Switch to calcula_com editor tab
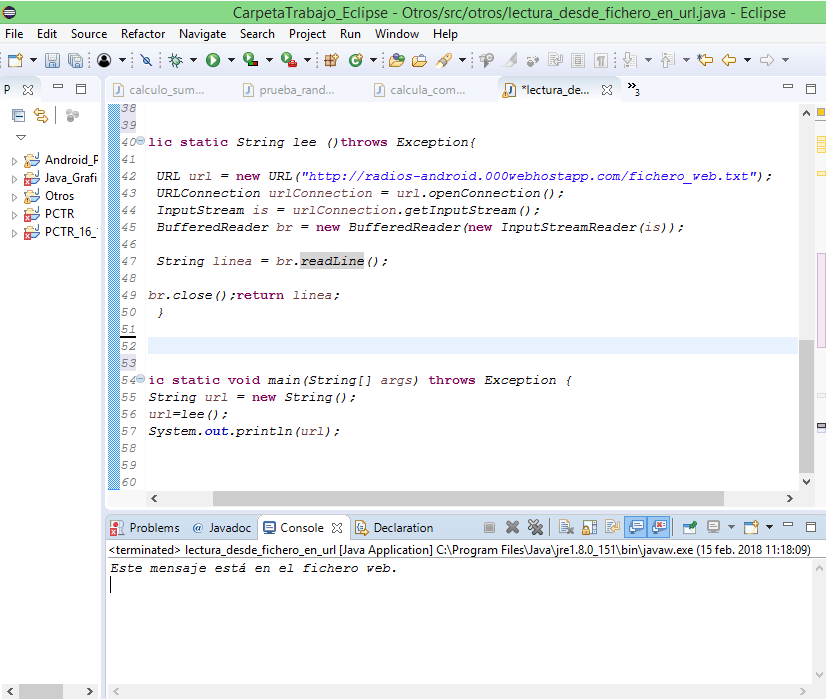Image resolution: width=826 pixels, height=699 pixels. (x=420, y=90)
